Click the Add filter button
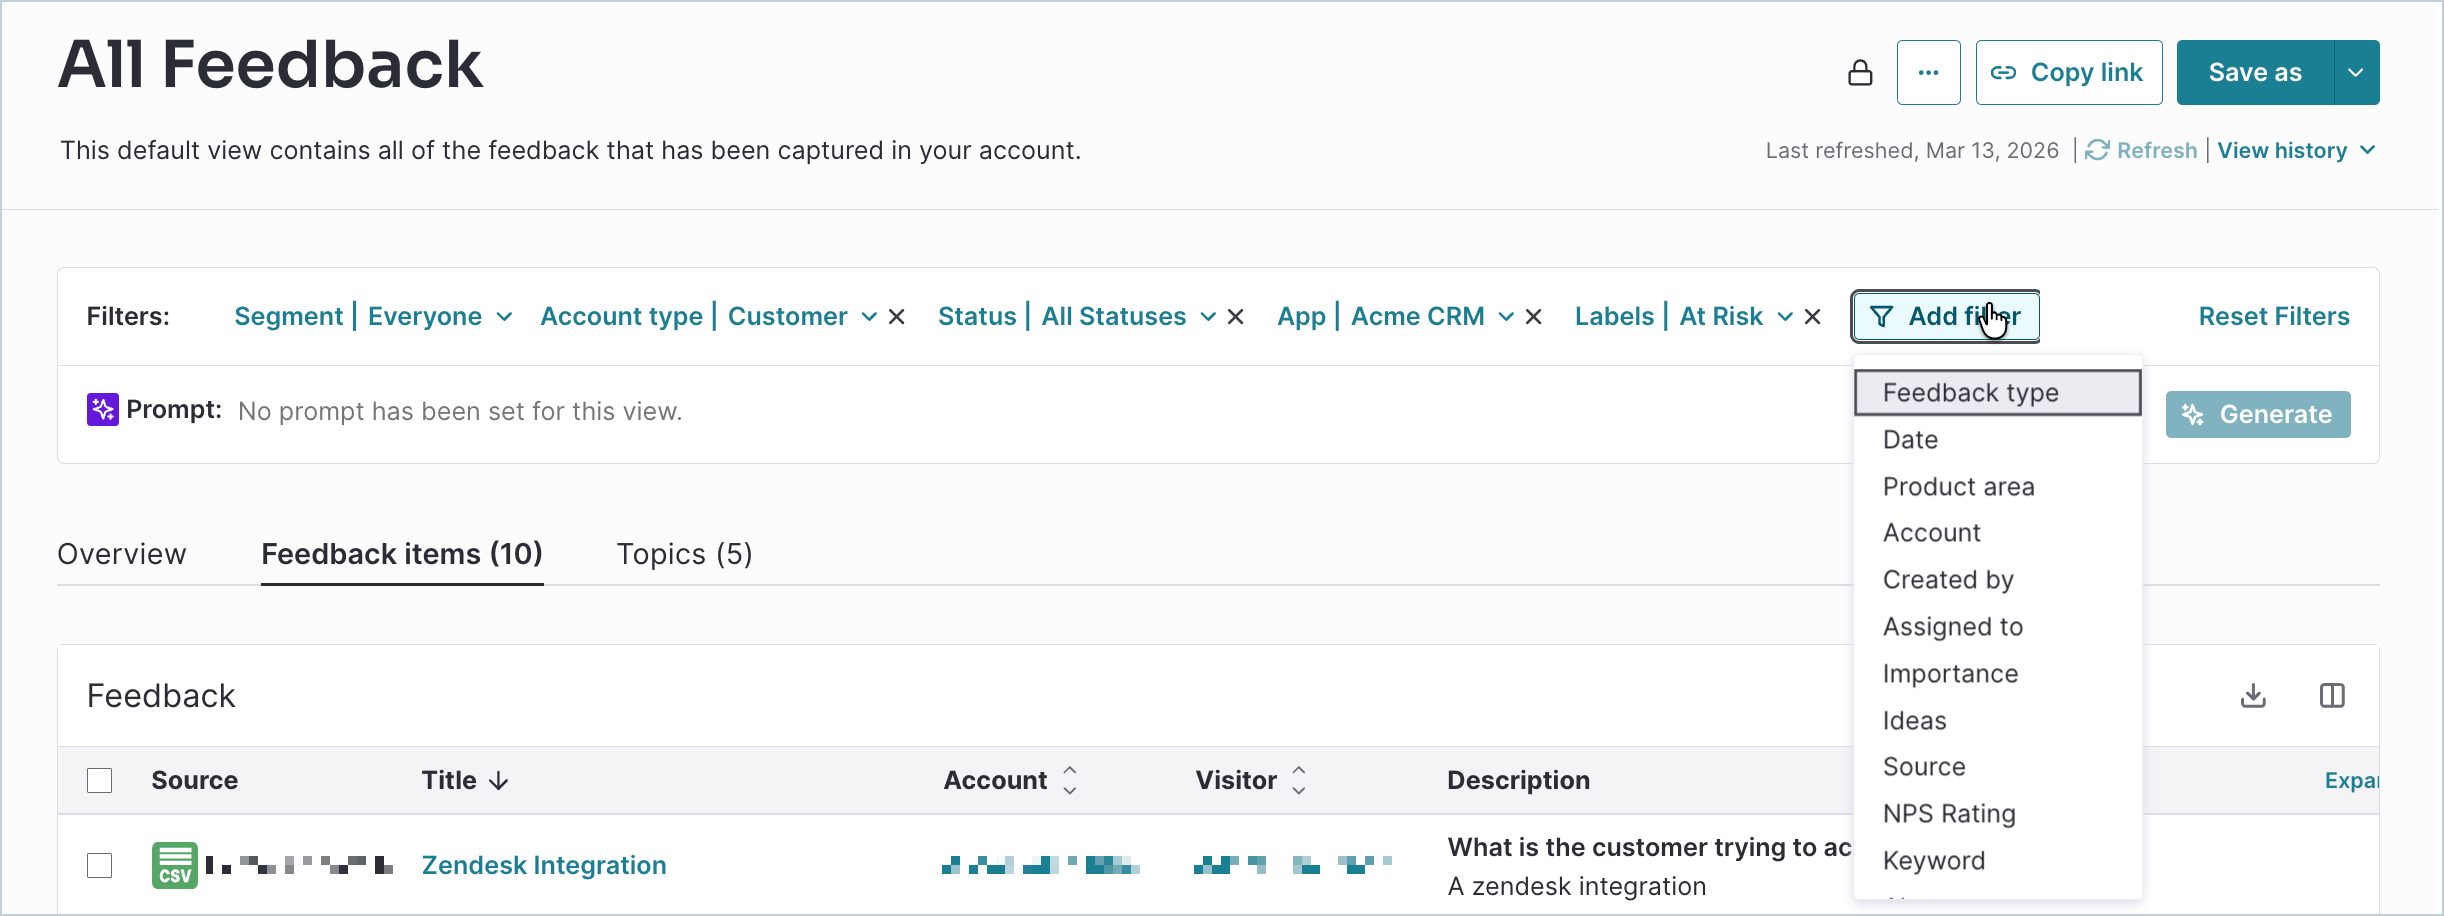The height and width of the screenshot is (916, 2444). coord(1945,317)
